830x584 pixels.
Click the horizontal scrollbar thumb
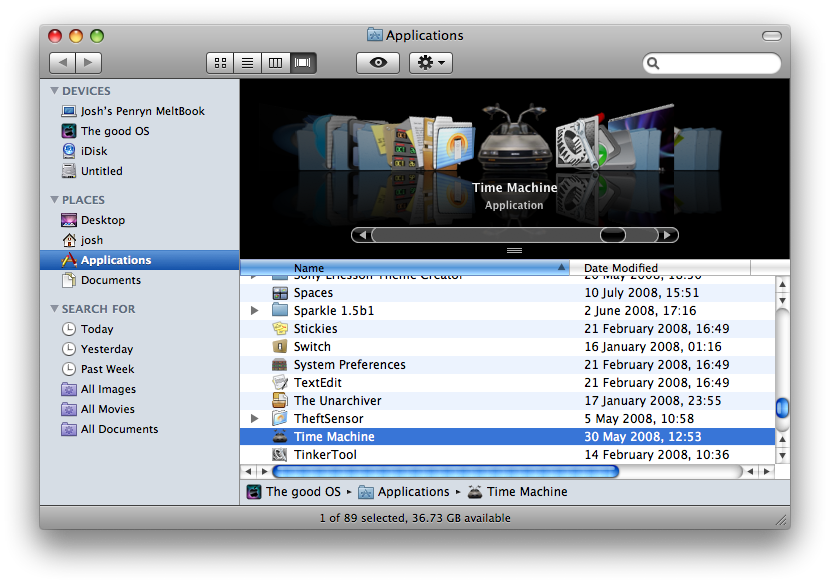(x=446, y=471)
